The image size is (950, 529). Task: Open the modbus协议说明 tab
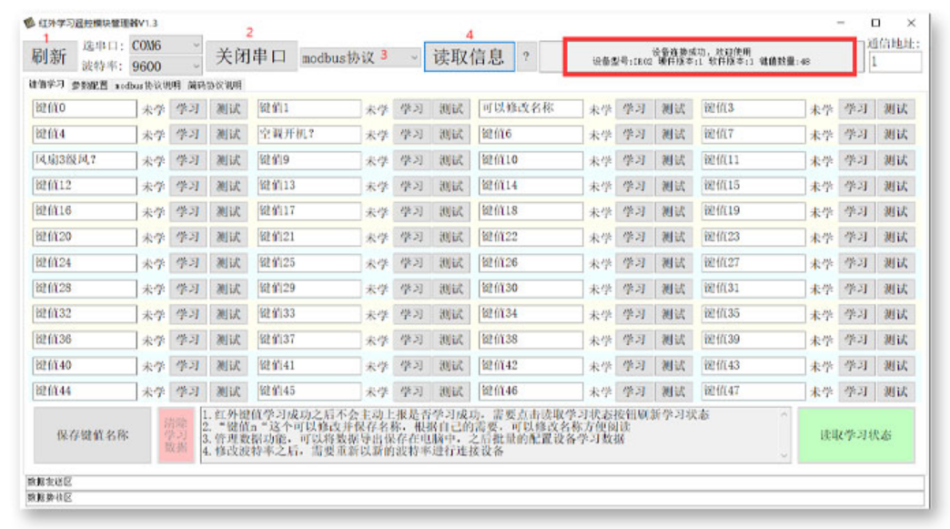pyautogui.click(x=148, y=85)
